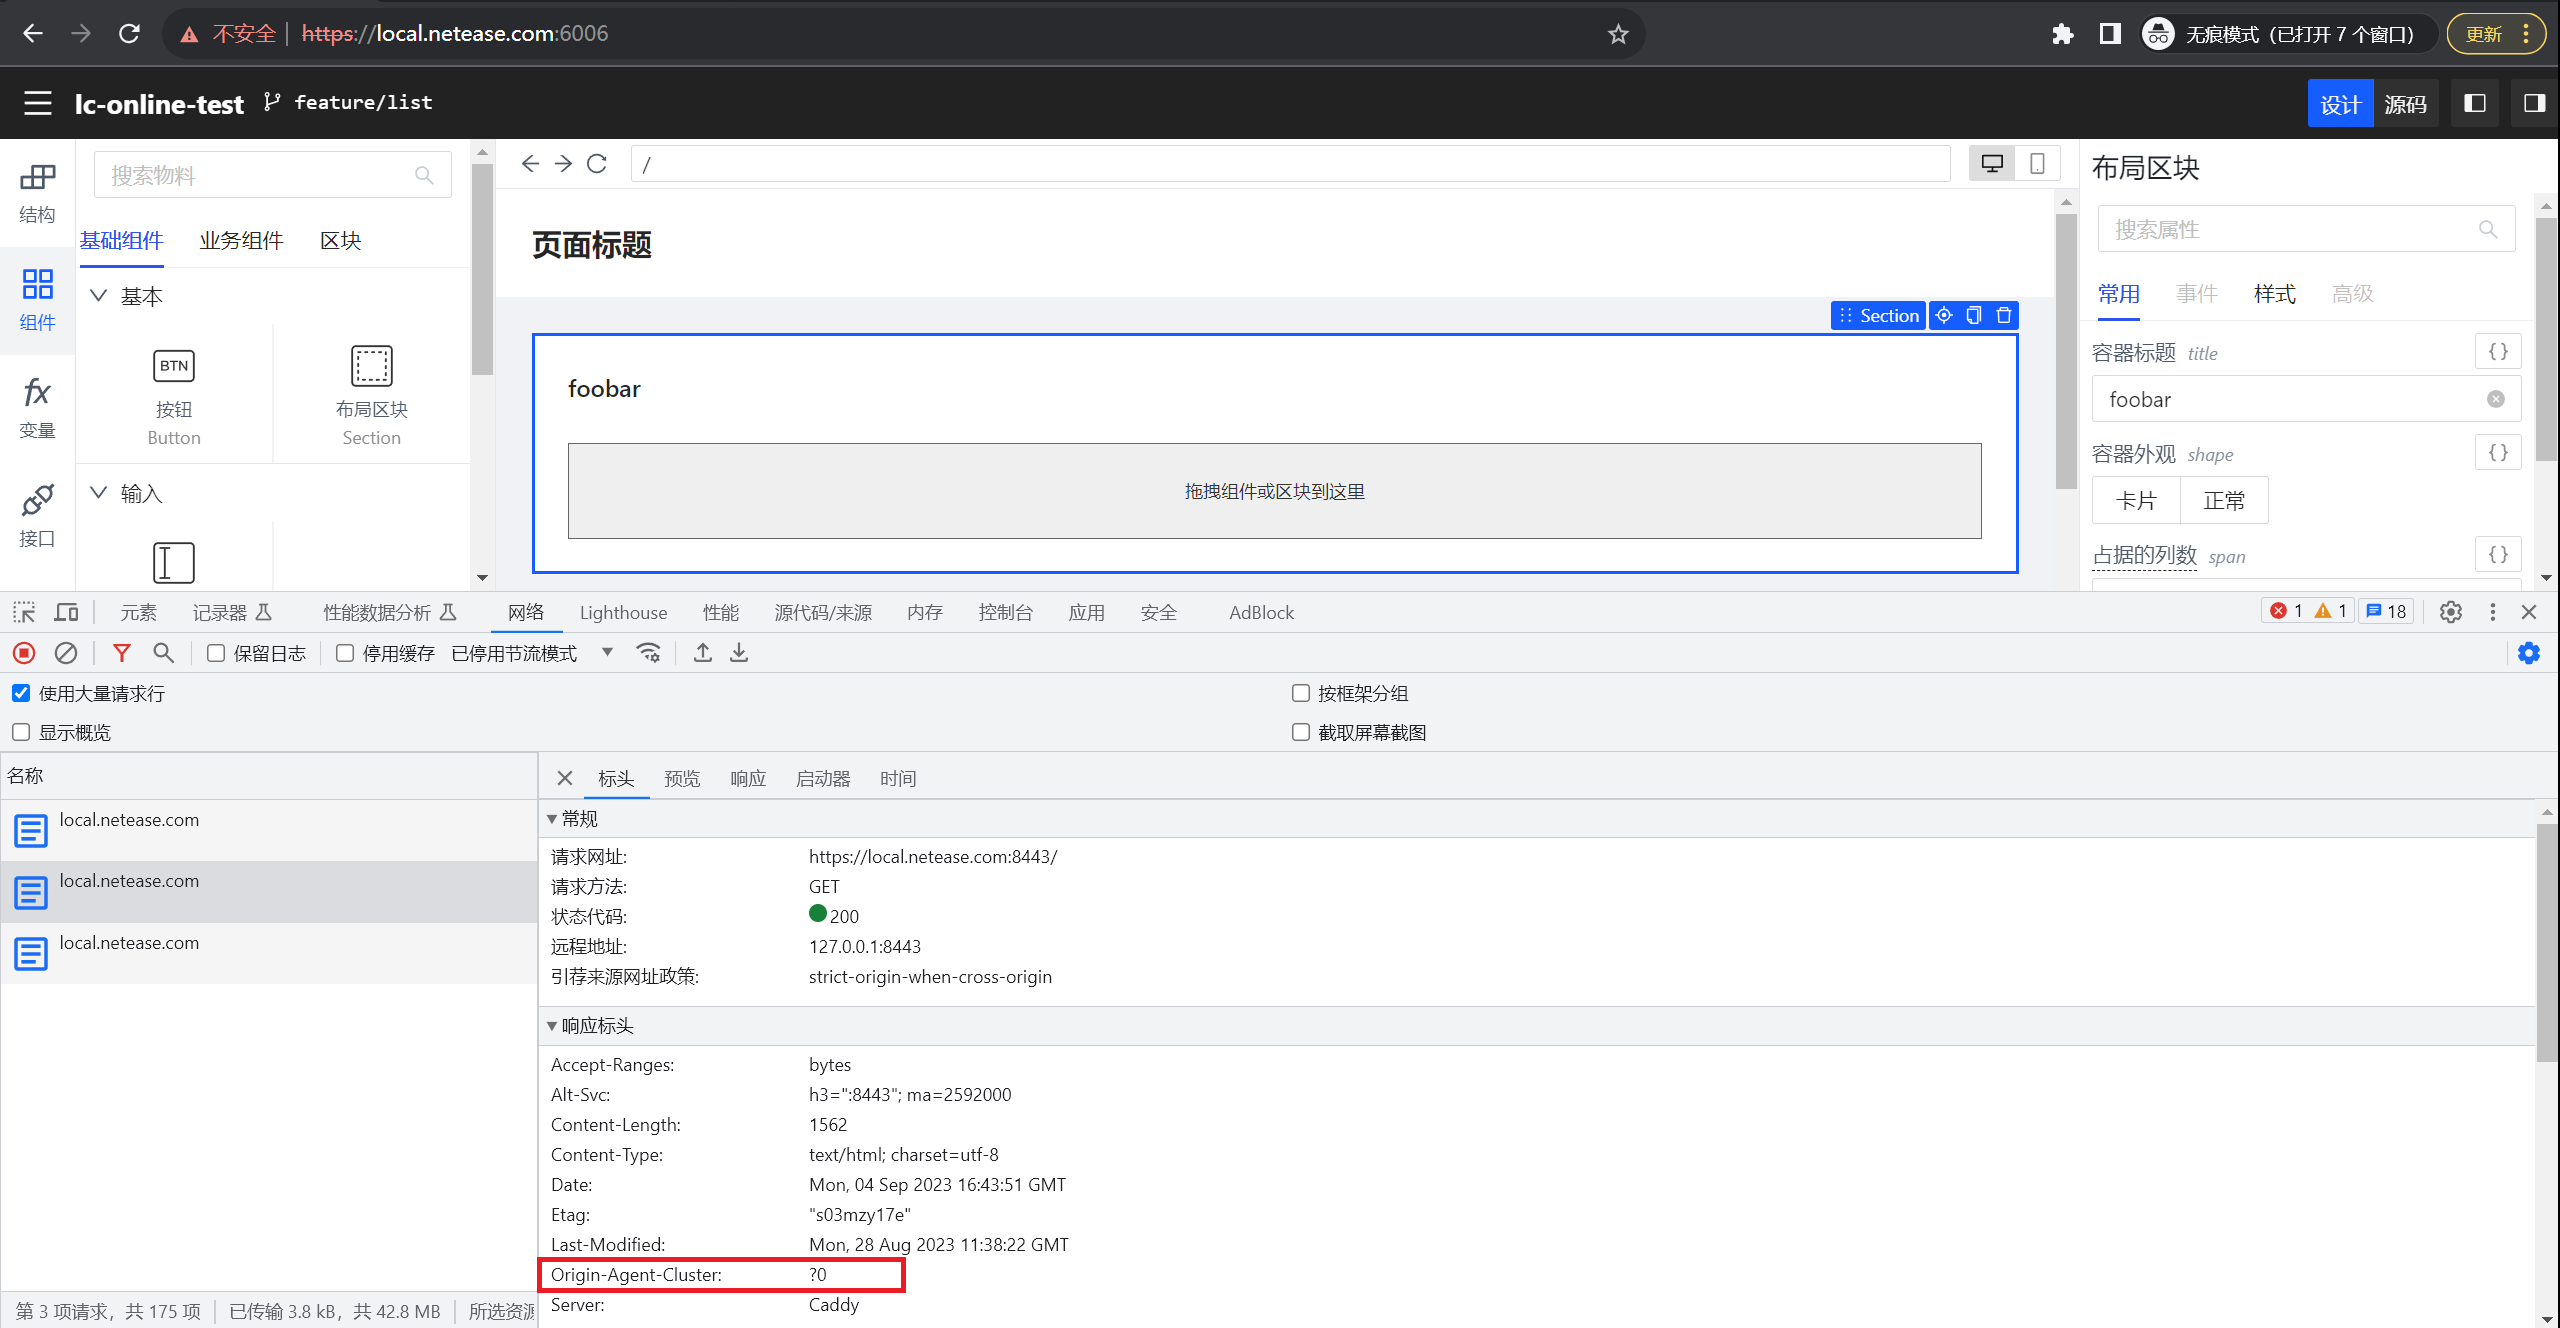This screenshot has width=2560, height=1328.
Task: Duplicate the Section using the copy icon
Action: (1972, 315)
